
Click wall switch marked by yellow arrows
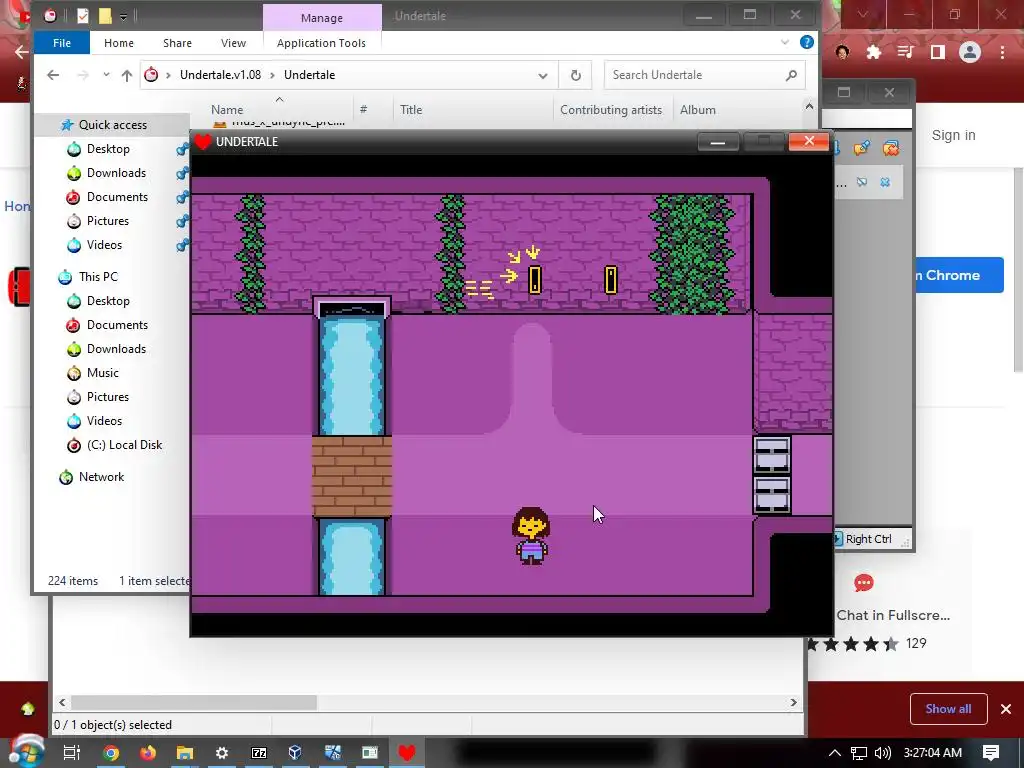[535, 280]
